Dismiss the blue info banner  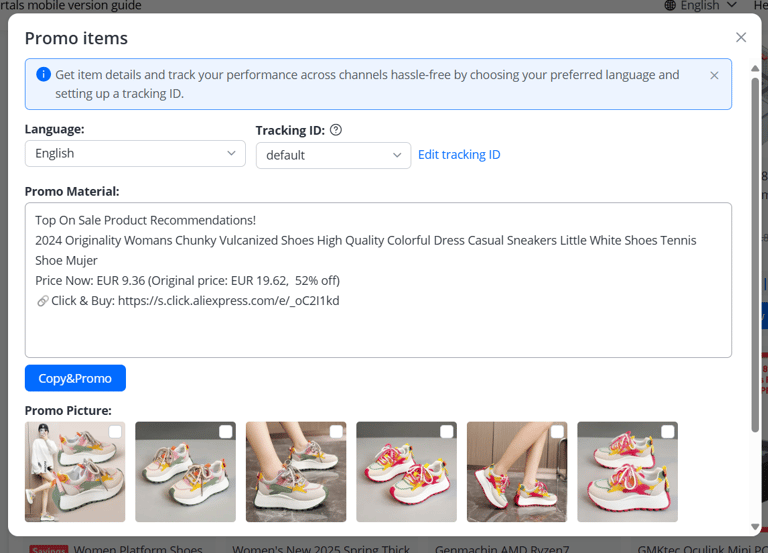714,75
